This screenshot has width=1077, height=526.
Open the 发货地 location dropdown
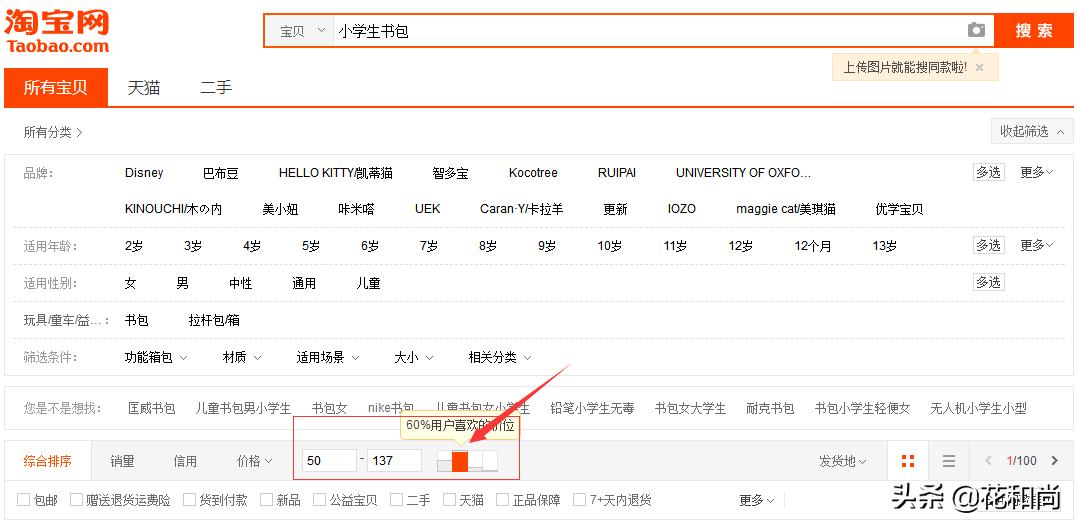pyautogui.click(x=842, y=461)
